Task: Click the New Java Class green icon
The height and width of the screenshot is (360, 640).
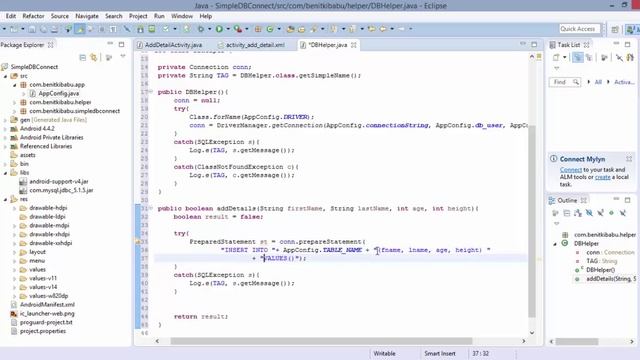Action: pos(270,29)
